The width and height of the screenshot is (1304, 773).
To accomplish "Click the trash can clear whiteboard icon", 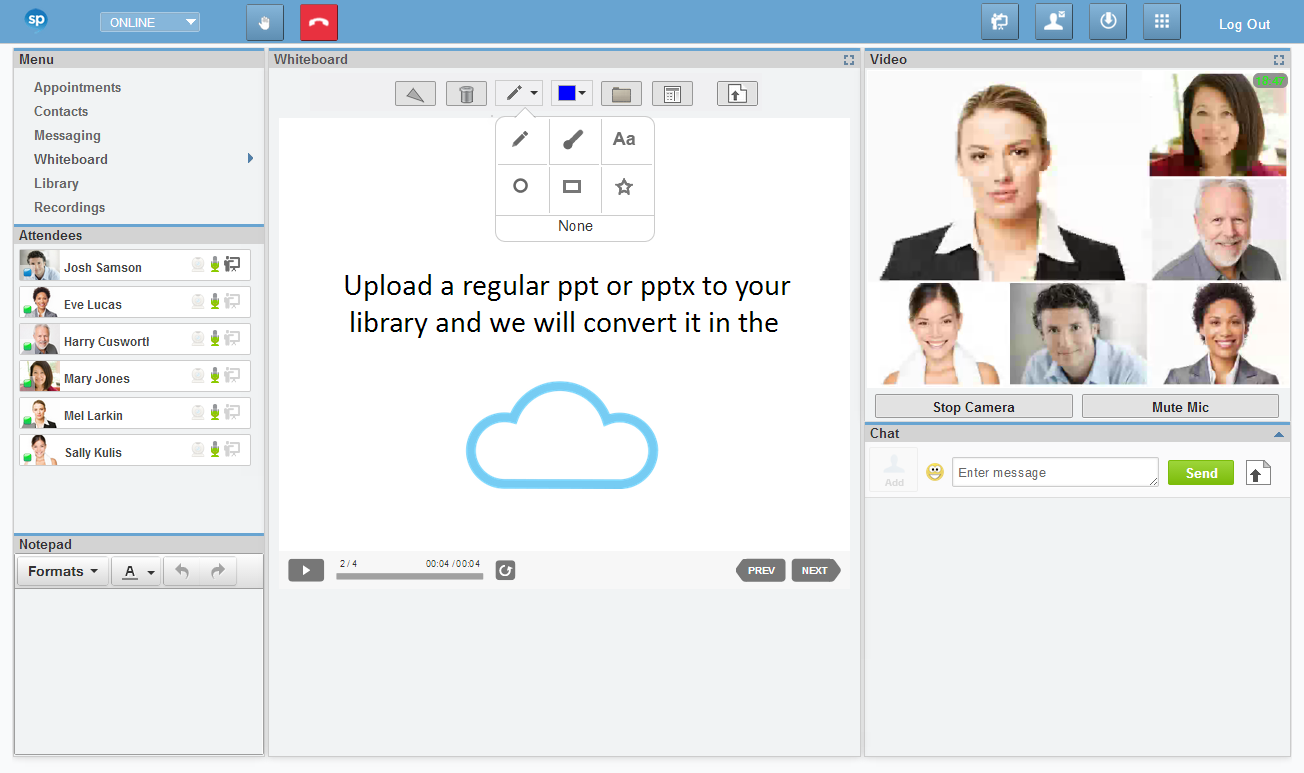I will pyautogui.click(x=466, y=94).
